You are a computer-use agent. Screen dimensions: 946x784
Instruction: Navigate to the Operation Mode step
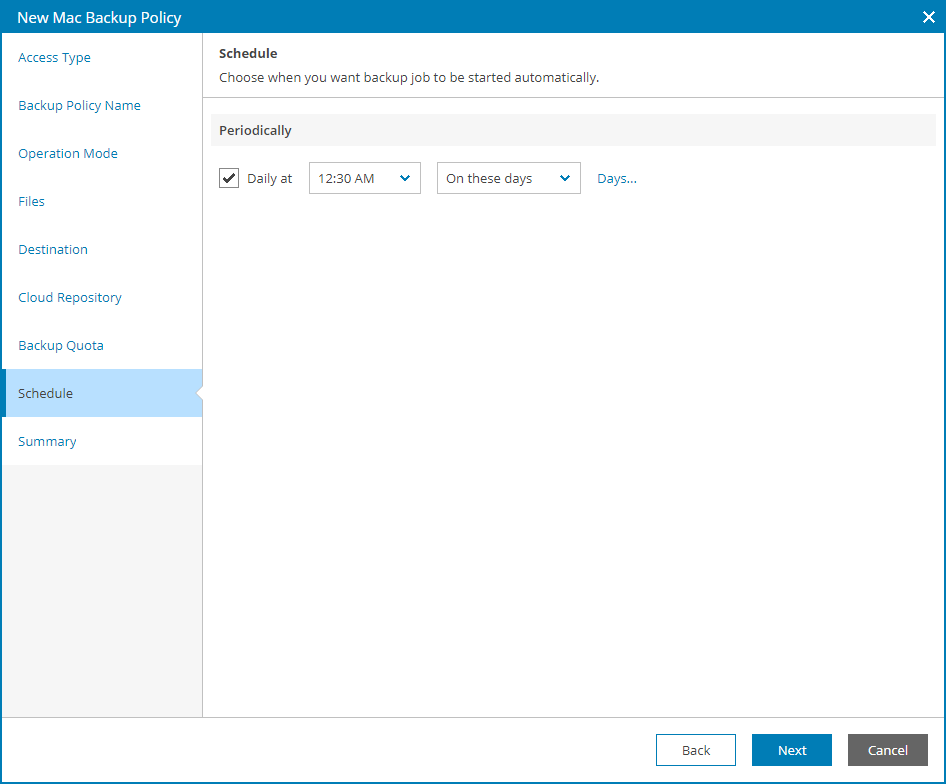(67, 153)
